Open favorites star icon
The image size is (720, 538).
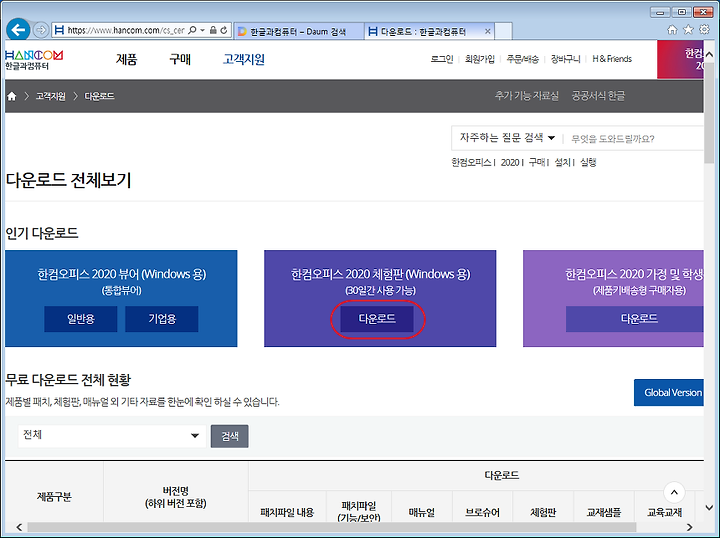(688, 30)
